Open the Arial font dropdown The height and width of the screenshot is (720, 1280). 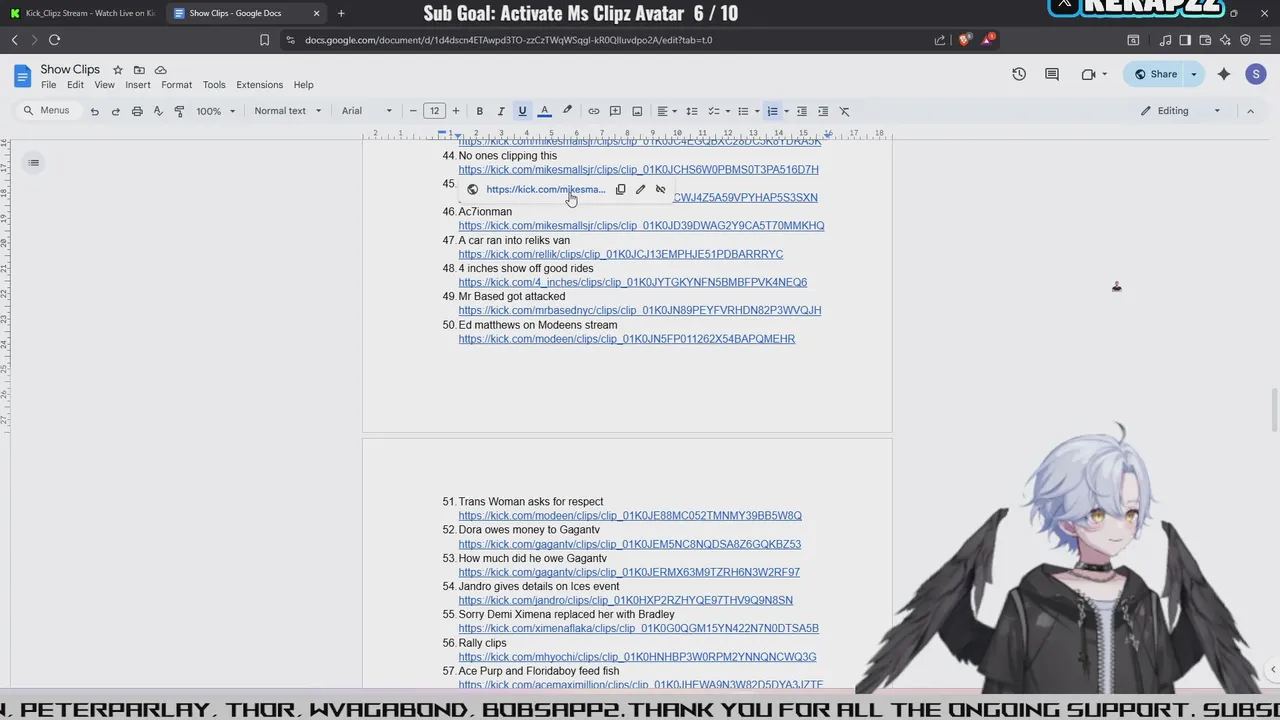coord(367,111)
